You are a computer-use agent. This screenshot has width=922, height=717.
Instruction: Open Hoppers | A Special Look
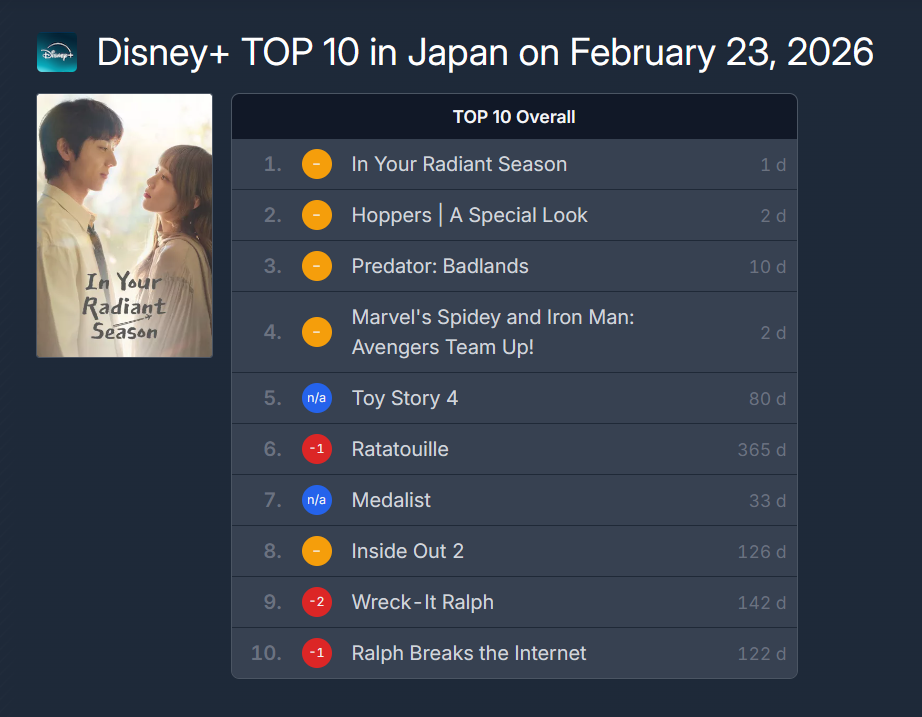[x=469, y=215]
